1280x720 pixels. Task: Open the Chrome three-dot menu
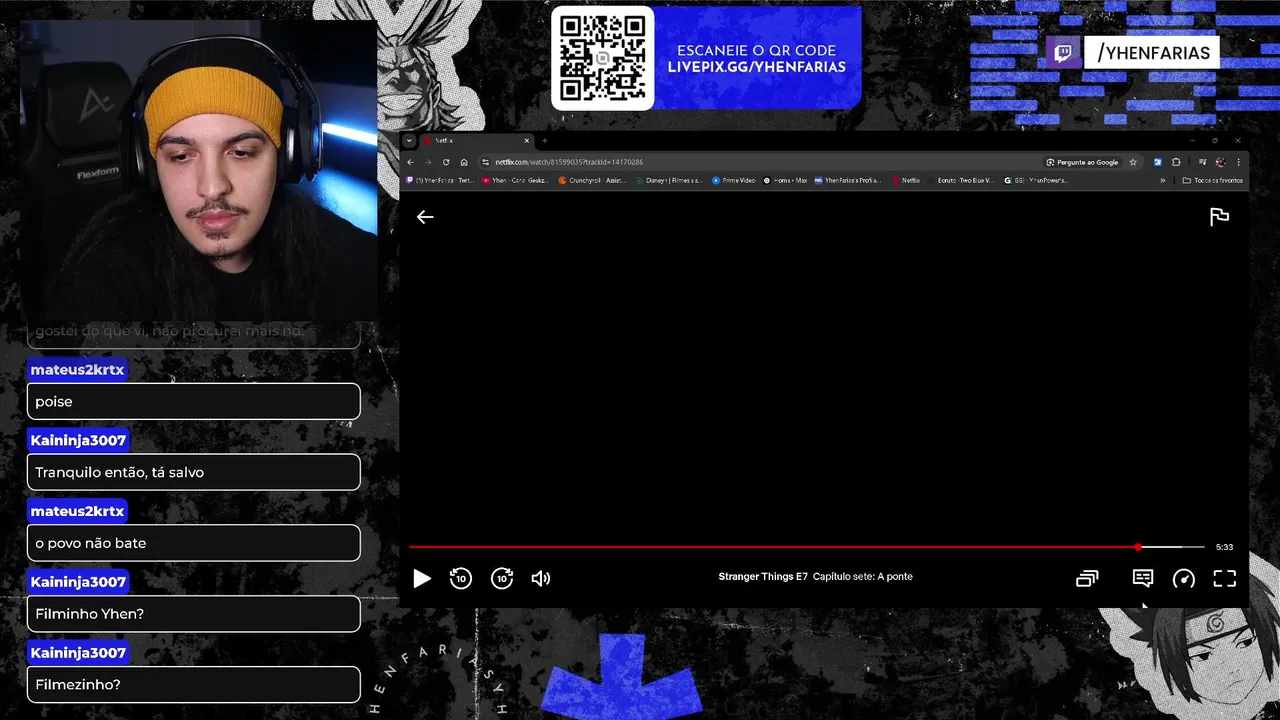1238,162
